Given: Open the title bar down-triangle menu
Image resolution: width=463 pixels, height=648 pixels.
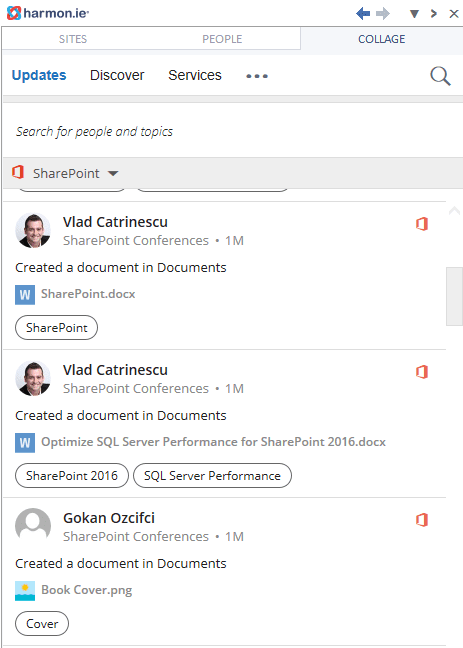Looking at the screenshot, I should [414, 14].
